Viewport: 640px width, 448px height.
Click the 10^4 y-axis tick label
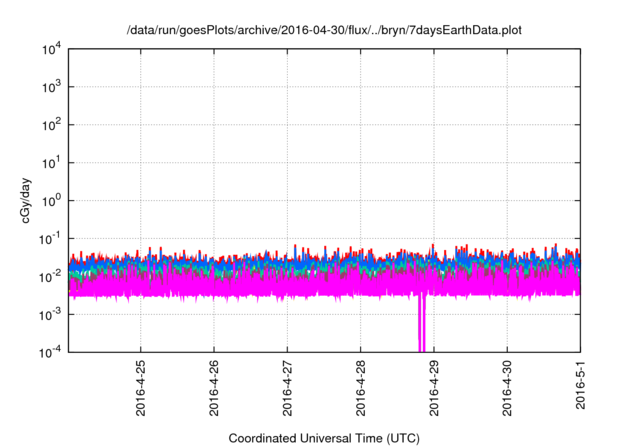tap(51, 50)
